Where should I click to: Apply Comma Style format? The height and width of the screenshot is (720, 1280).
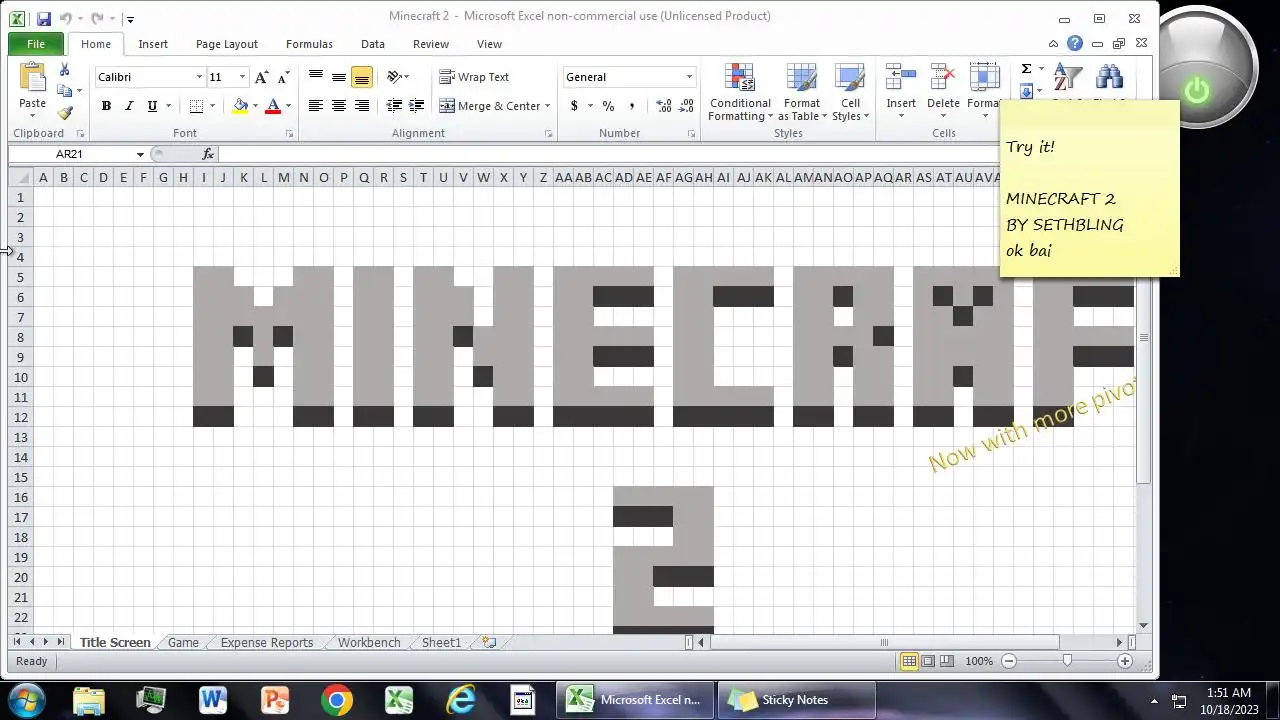632,106
